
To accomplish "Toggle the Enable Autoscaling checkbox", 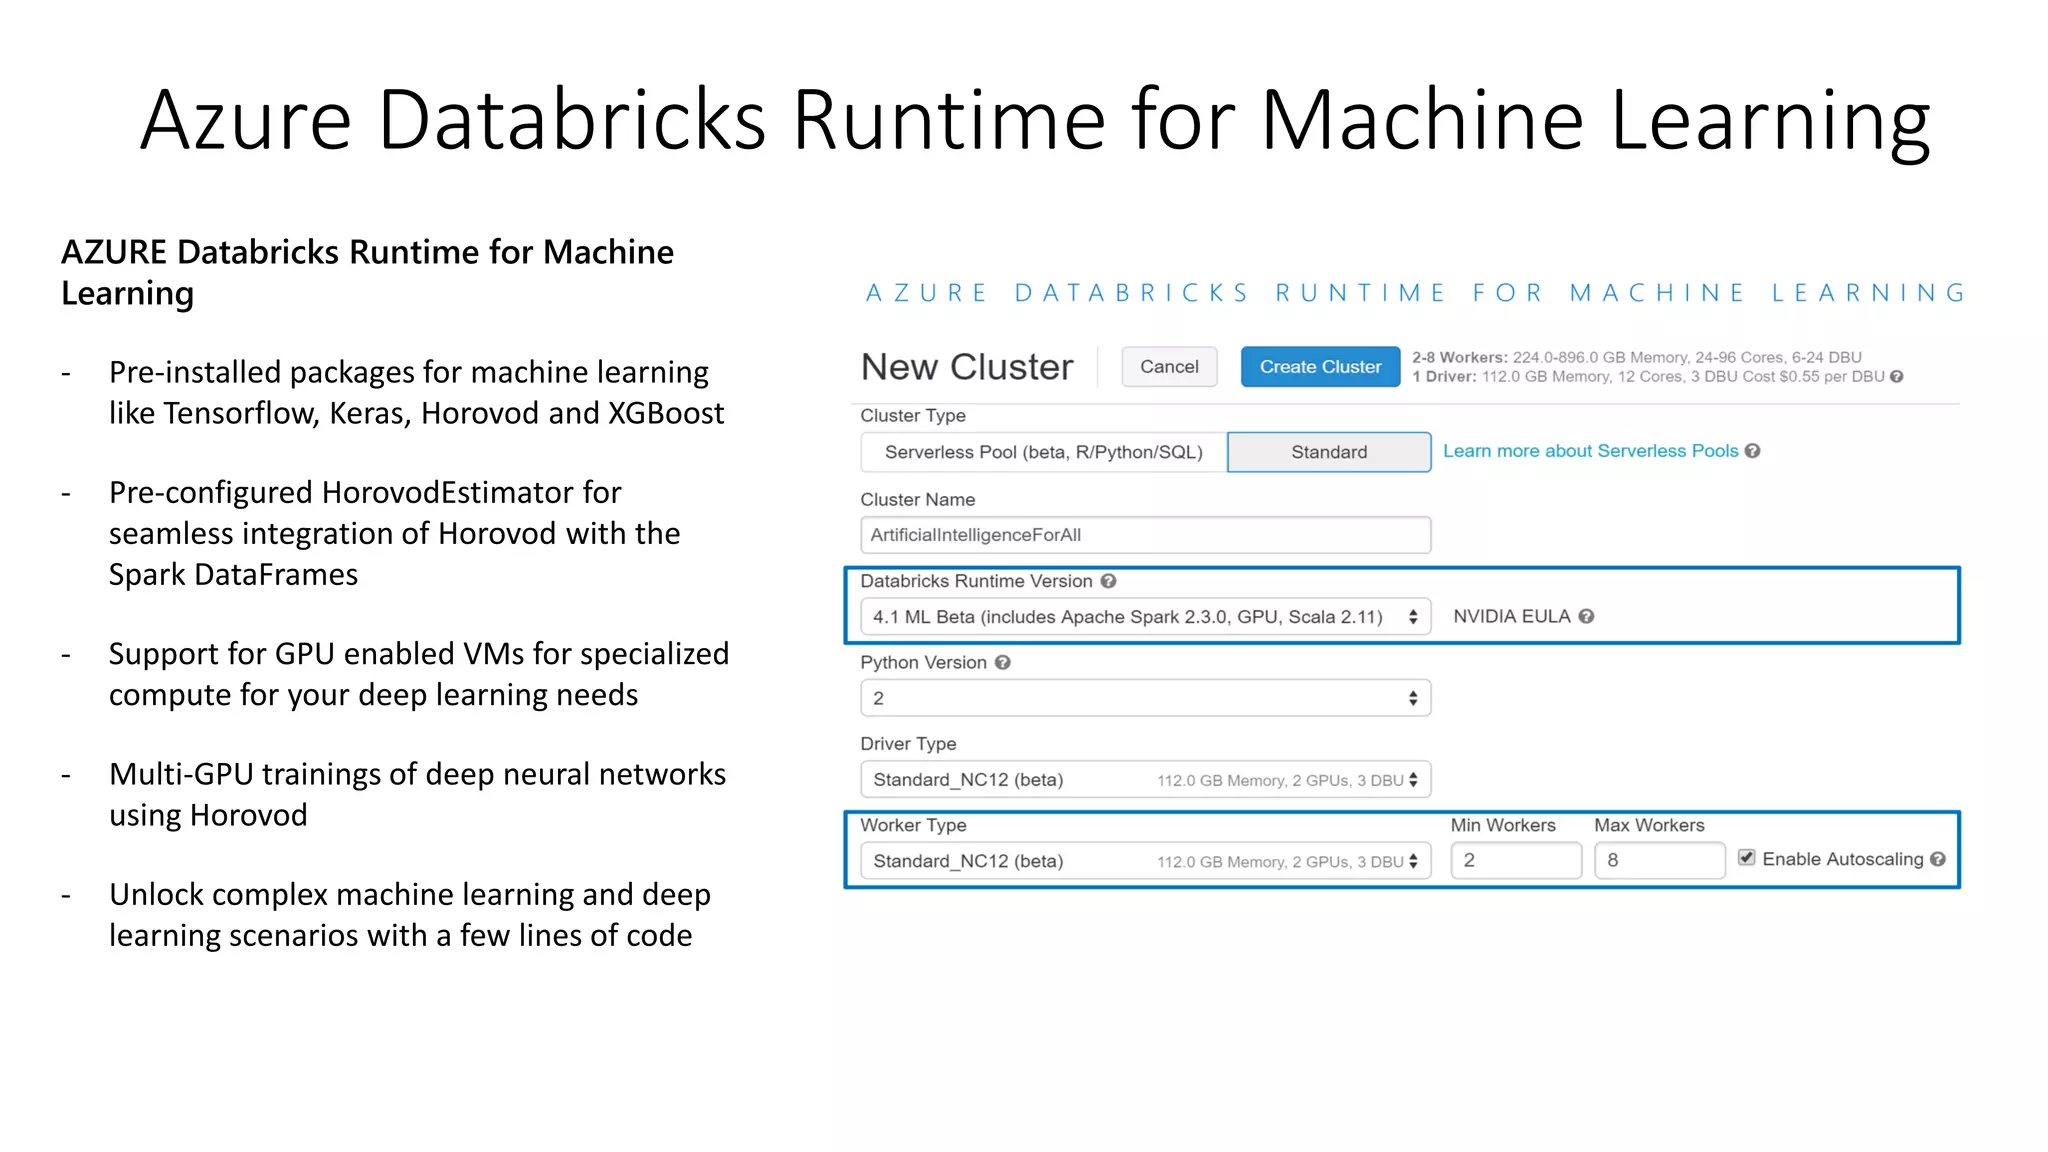I will pyautogui.click(x=1746, y=858).
